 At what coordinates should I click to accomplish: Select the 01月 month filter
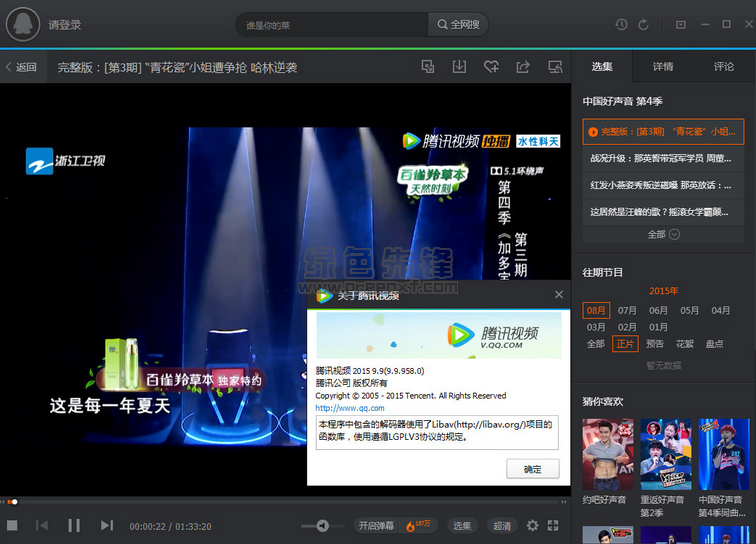click(658, 327)
